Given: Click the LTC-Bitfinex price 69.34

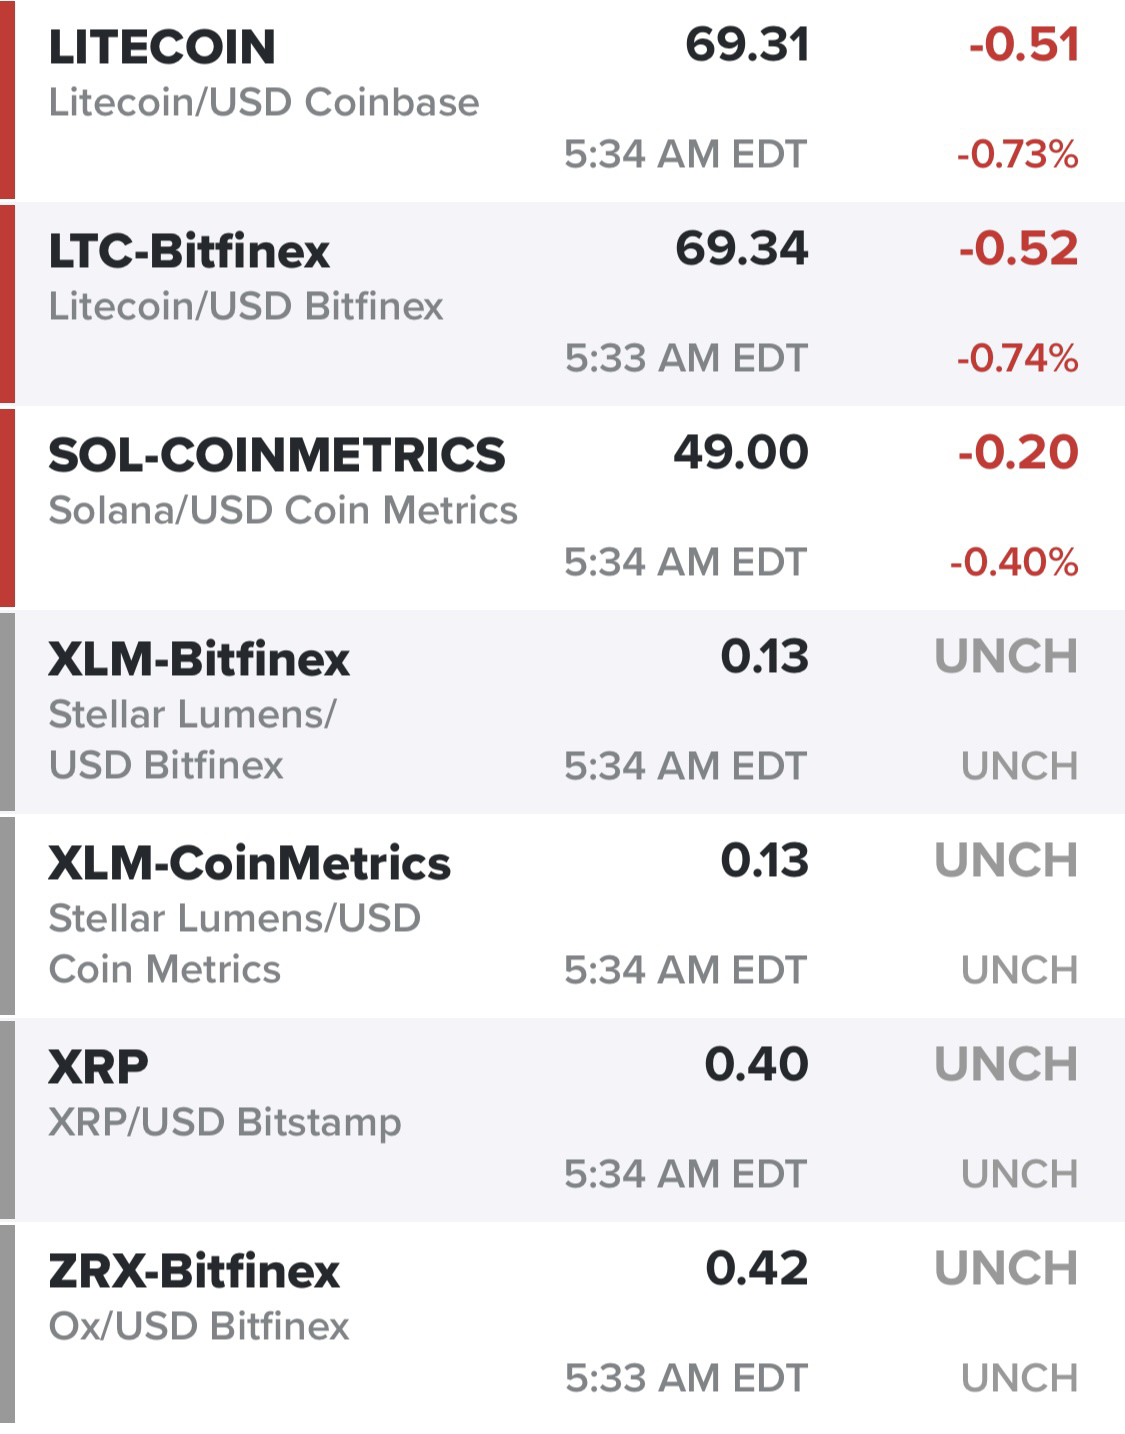Looking at the screenshot, I should [742, 248].
